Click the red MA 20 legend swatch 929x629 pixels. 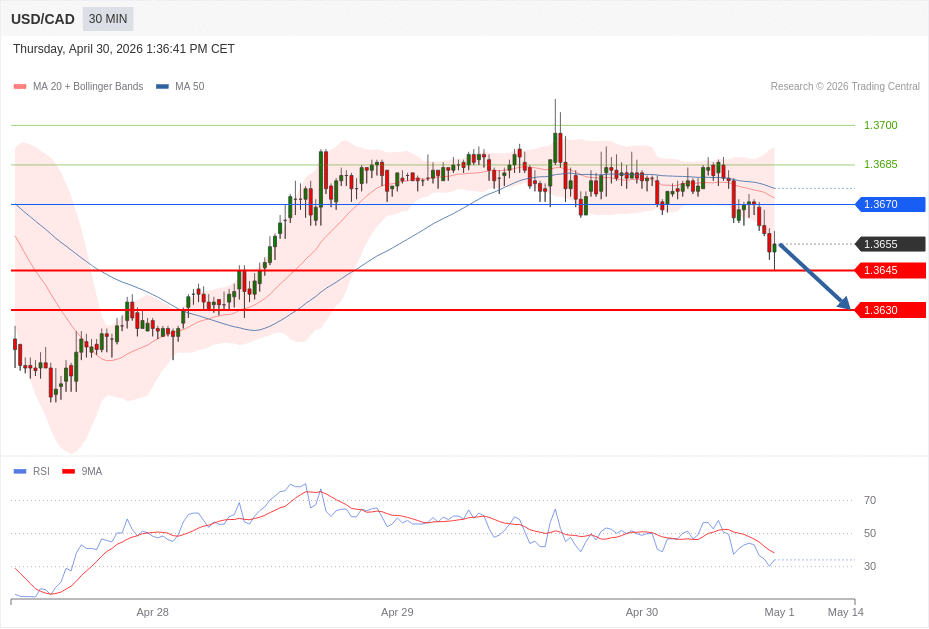tap(20, 87)
